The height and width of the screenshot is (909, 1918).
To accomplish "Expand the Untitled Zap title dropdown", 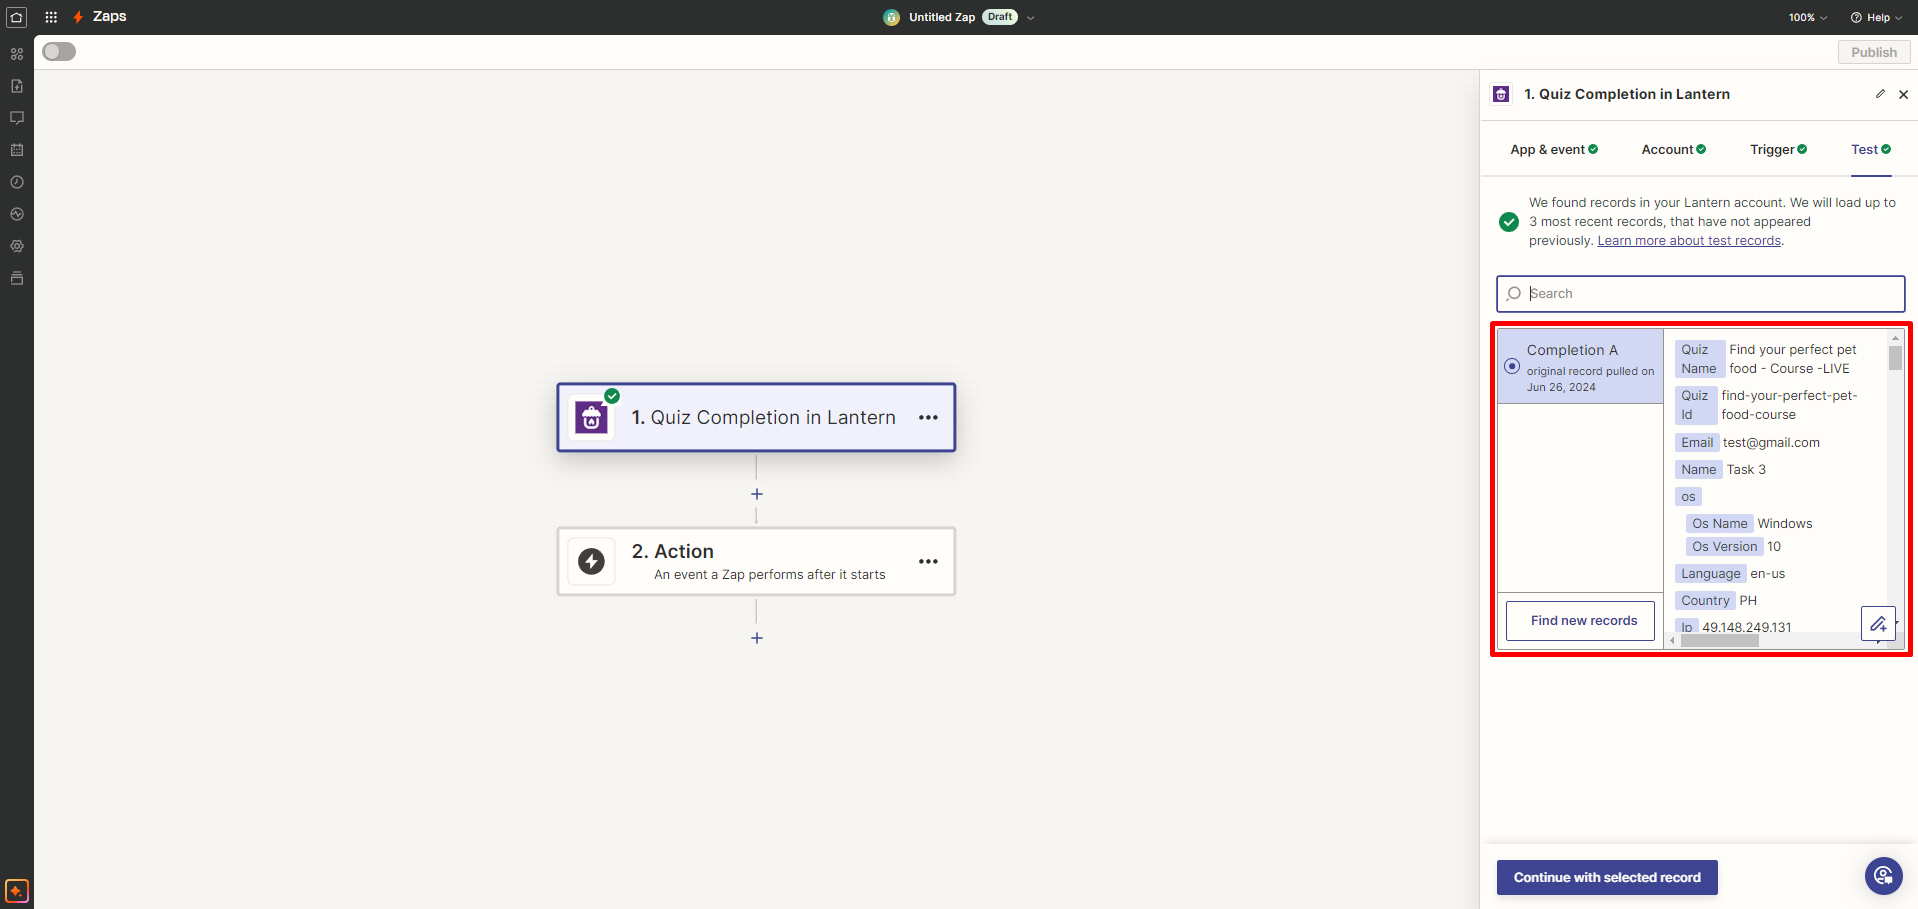I will tap(1031, 18).
